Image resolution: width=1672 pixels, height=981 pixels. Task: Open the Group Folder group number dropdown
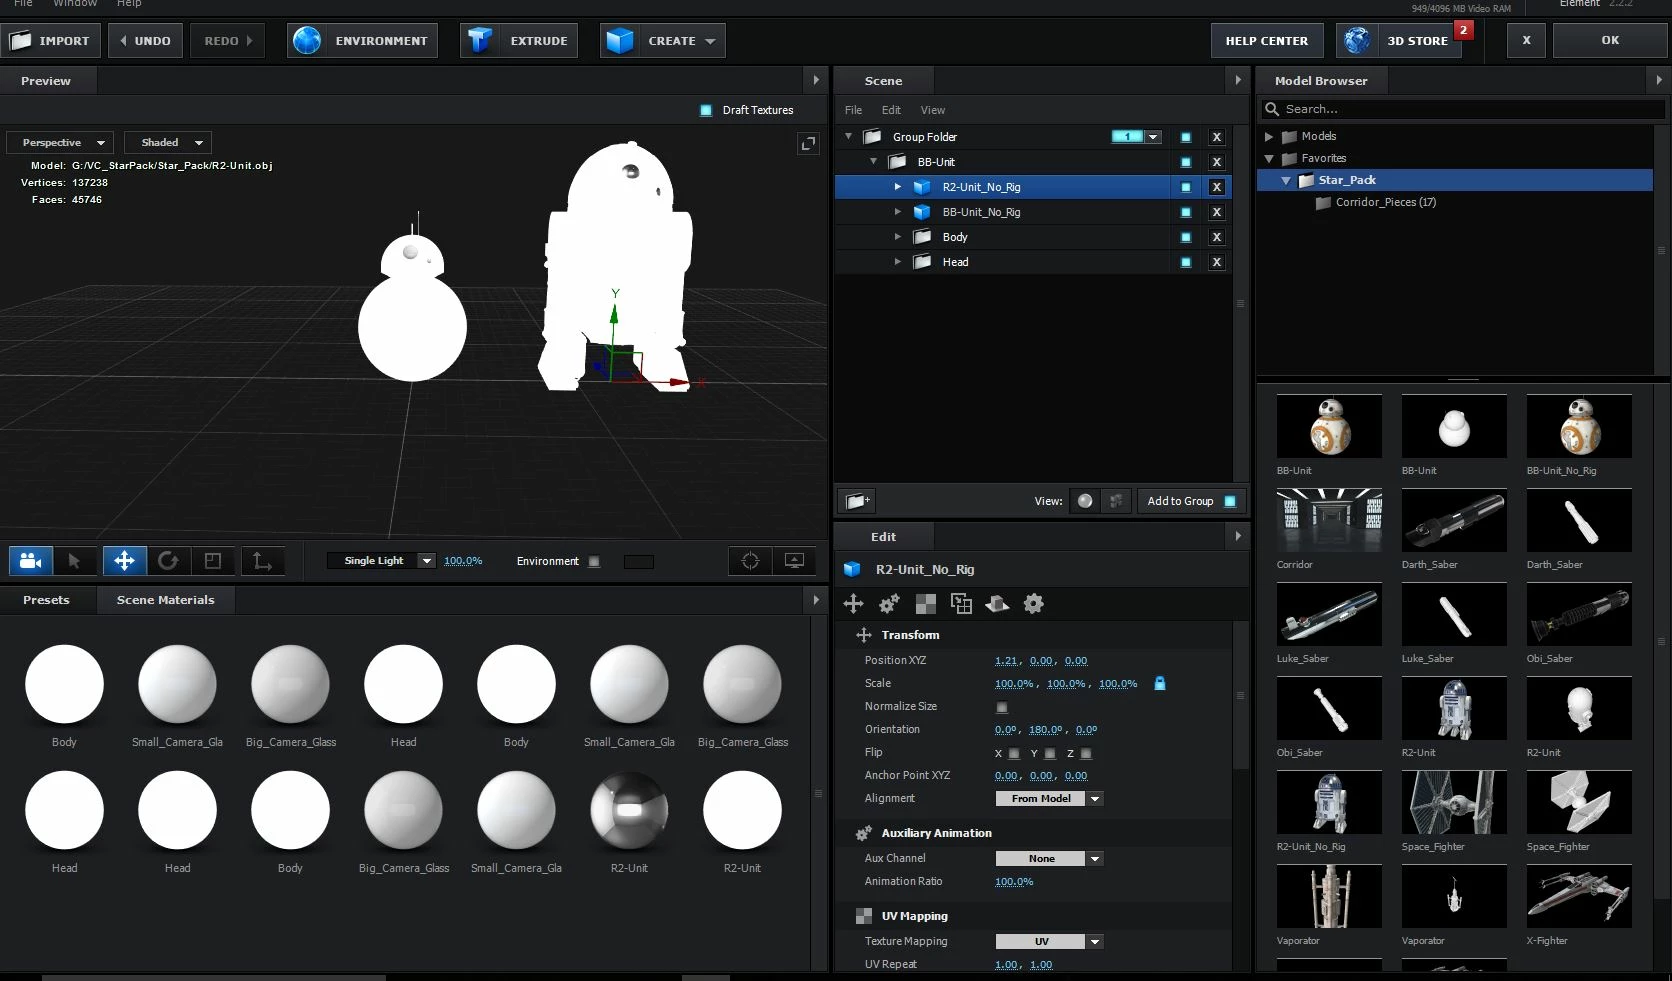point(1153,137)
